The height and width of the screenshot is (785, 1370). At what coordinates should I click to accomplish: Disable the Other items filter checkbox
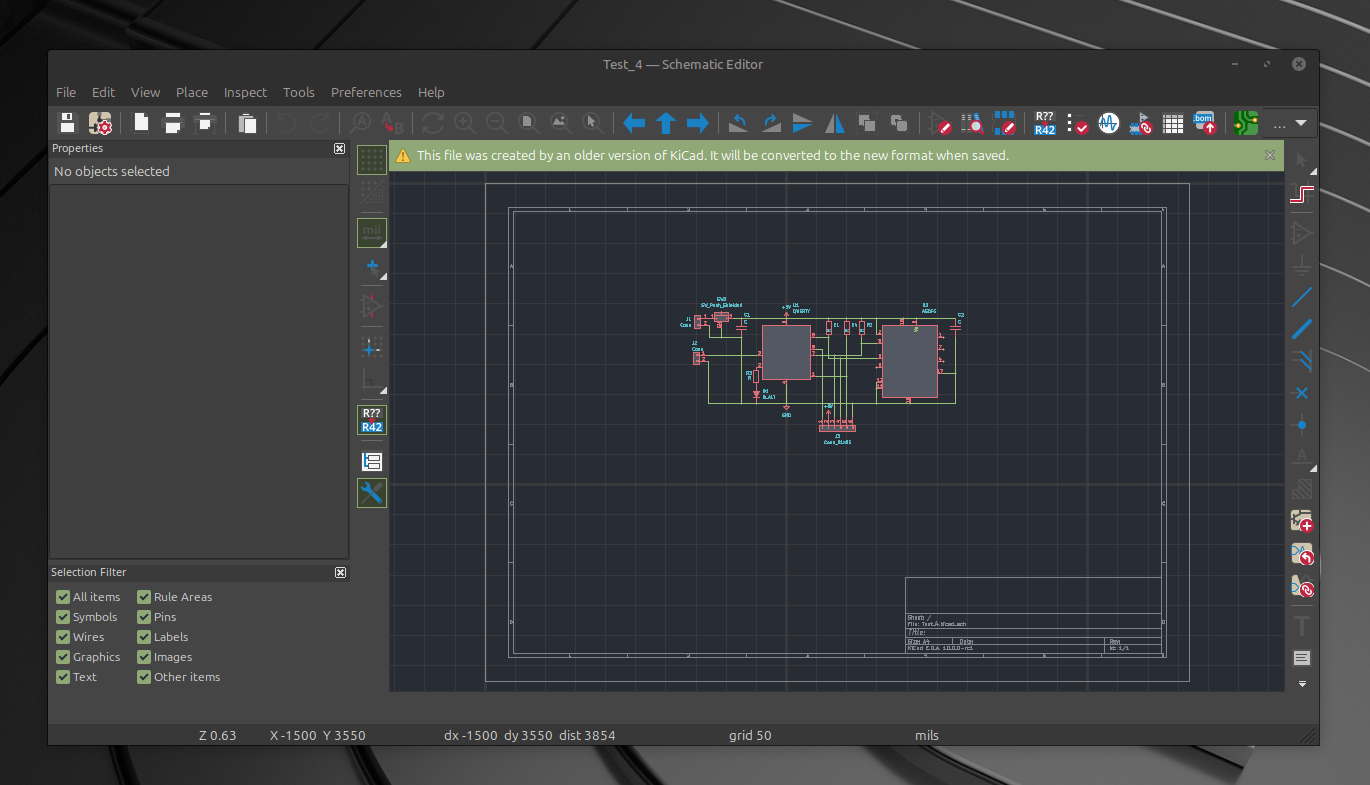click(x=144, y=677)
